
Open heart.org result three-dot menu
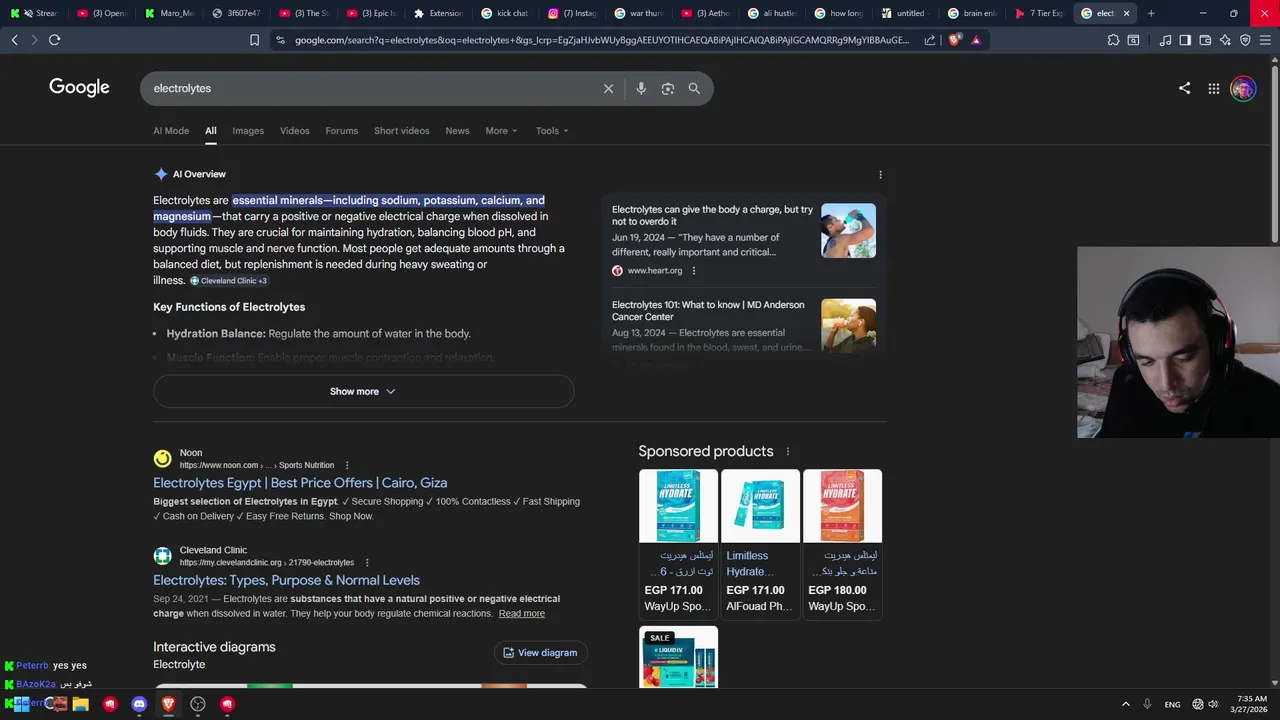click(x=693, y=271)
